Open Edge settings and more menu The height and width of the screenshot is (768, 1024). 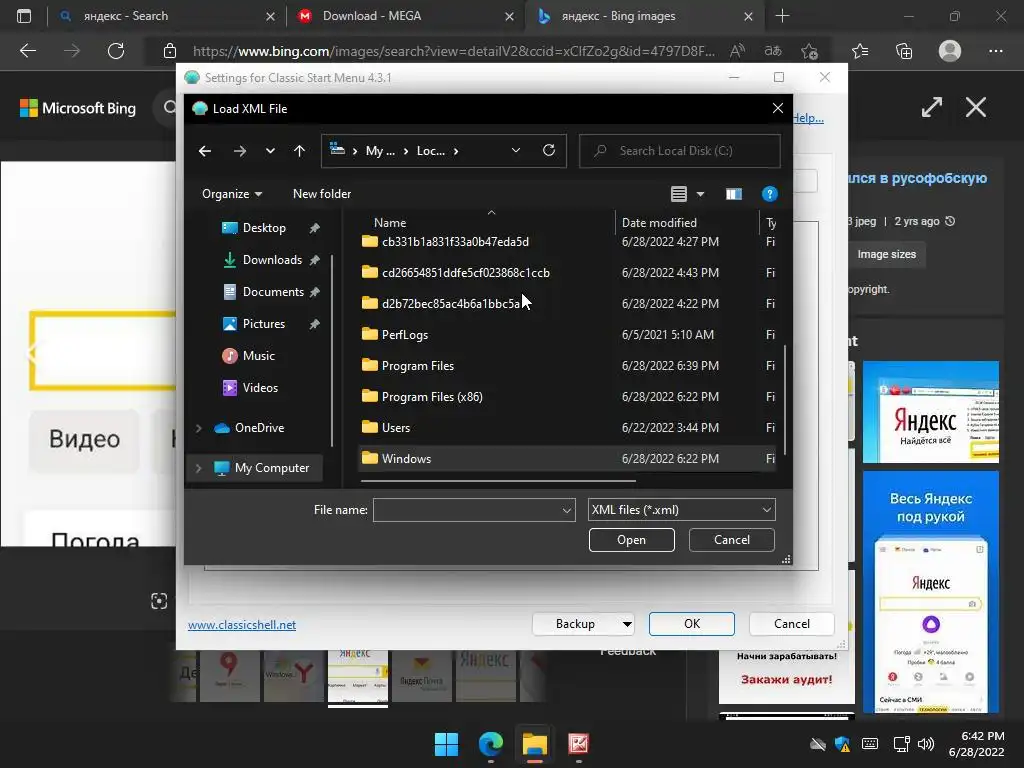click(995, 51)
